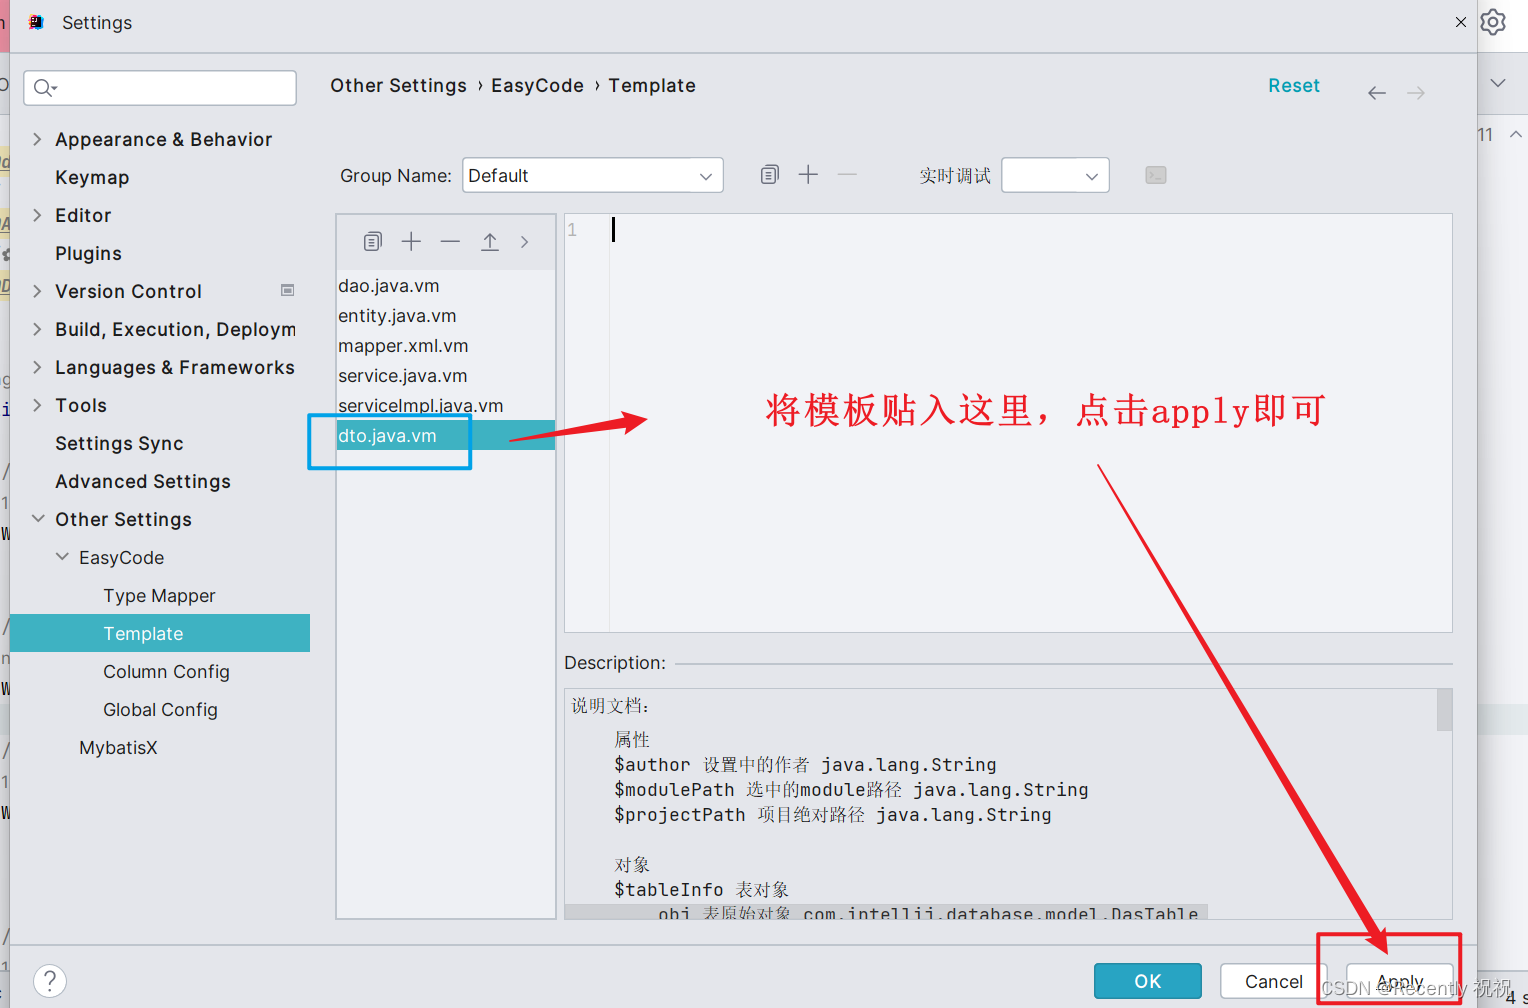Click inside the settings search field
Screen dimensions: 1528x1008
(159, 88)
